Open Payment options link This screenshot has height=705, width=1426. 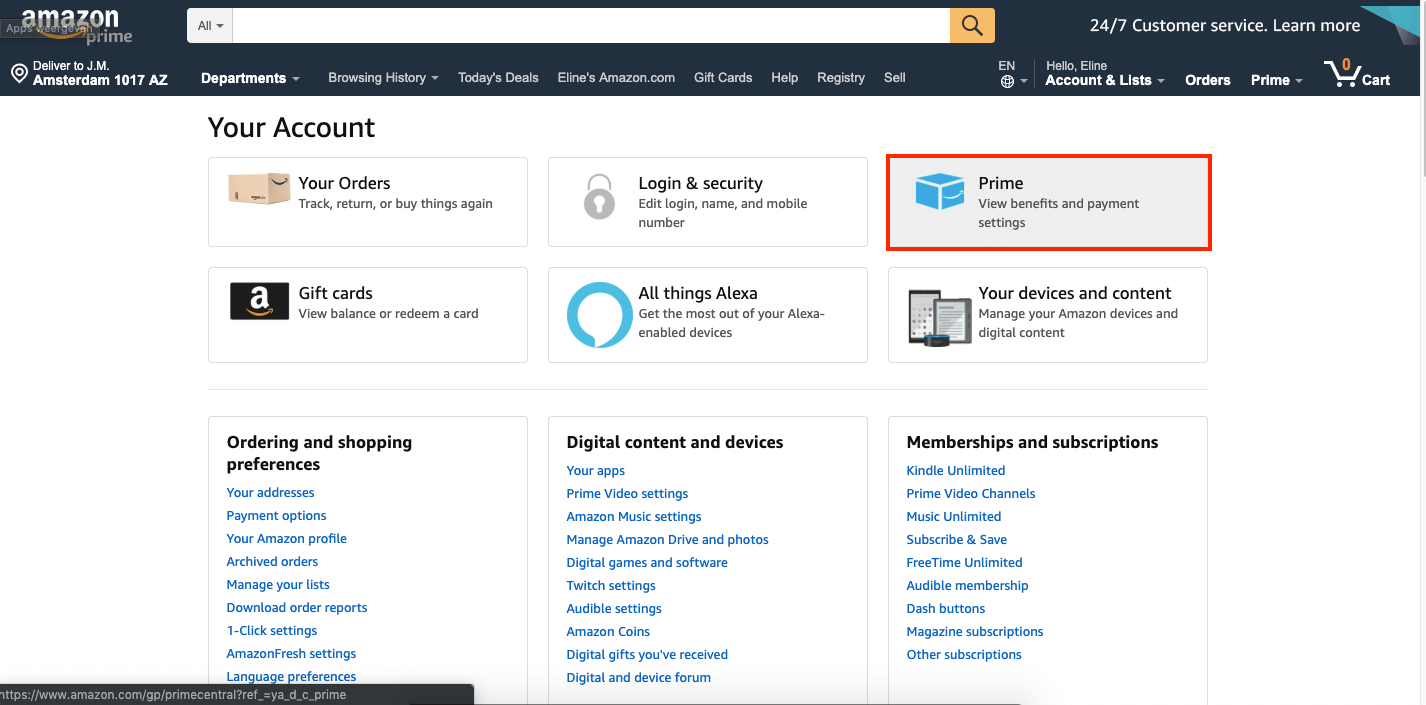276,515
